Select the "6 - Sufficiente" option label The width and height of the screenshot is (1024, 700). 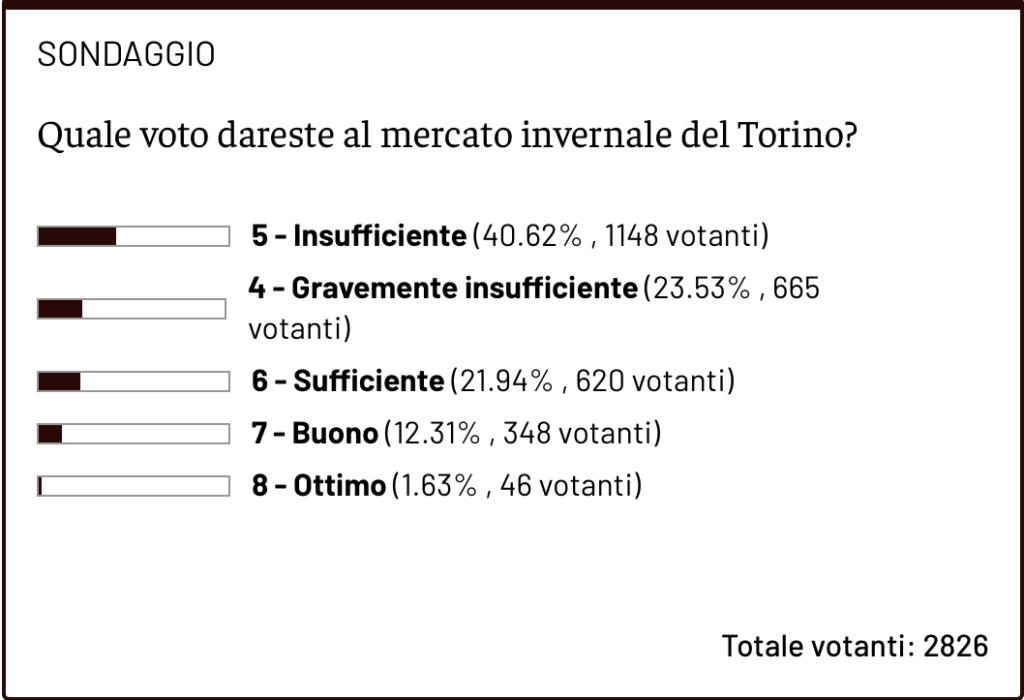tap(347, 381)
